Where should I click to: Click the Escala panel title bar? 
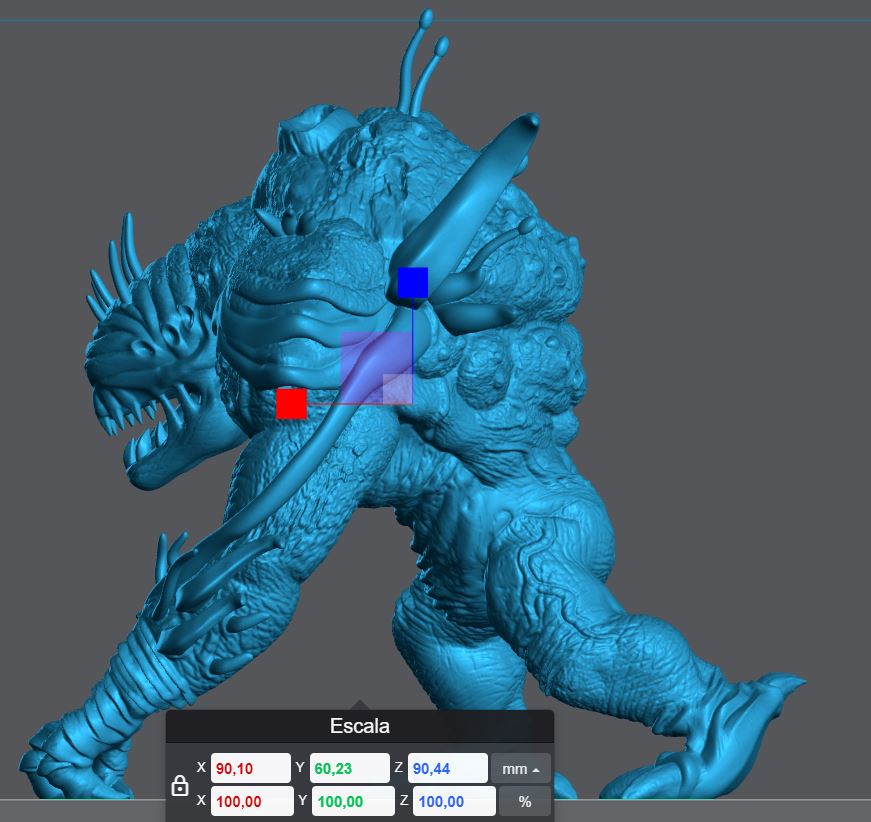[x=359, y=726]
